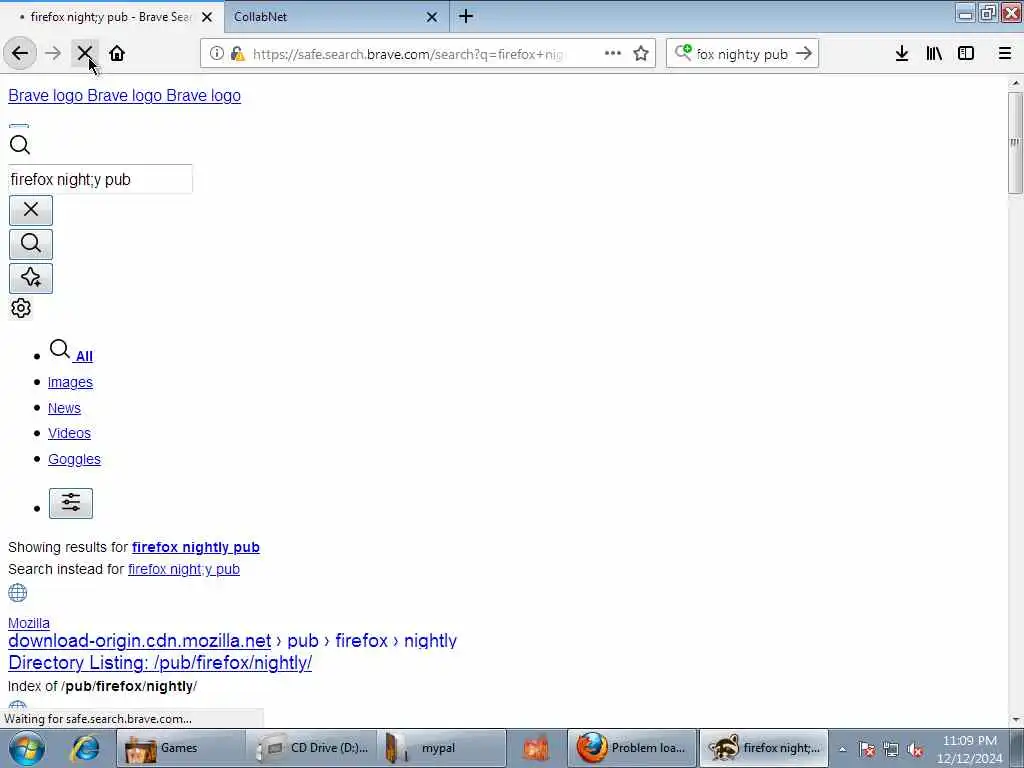Switch to Videos results
Screen dimensions: 1024x768
69,433
